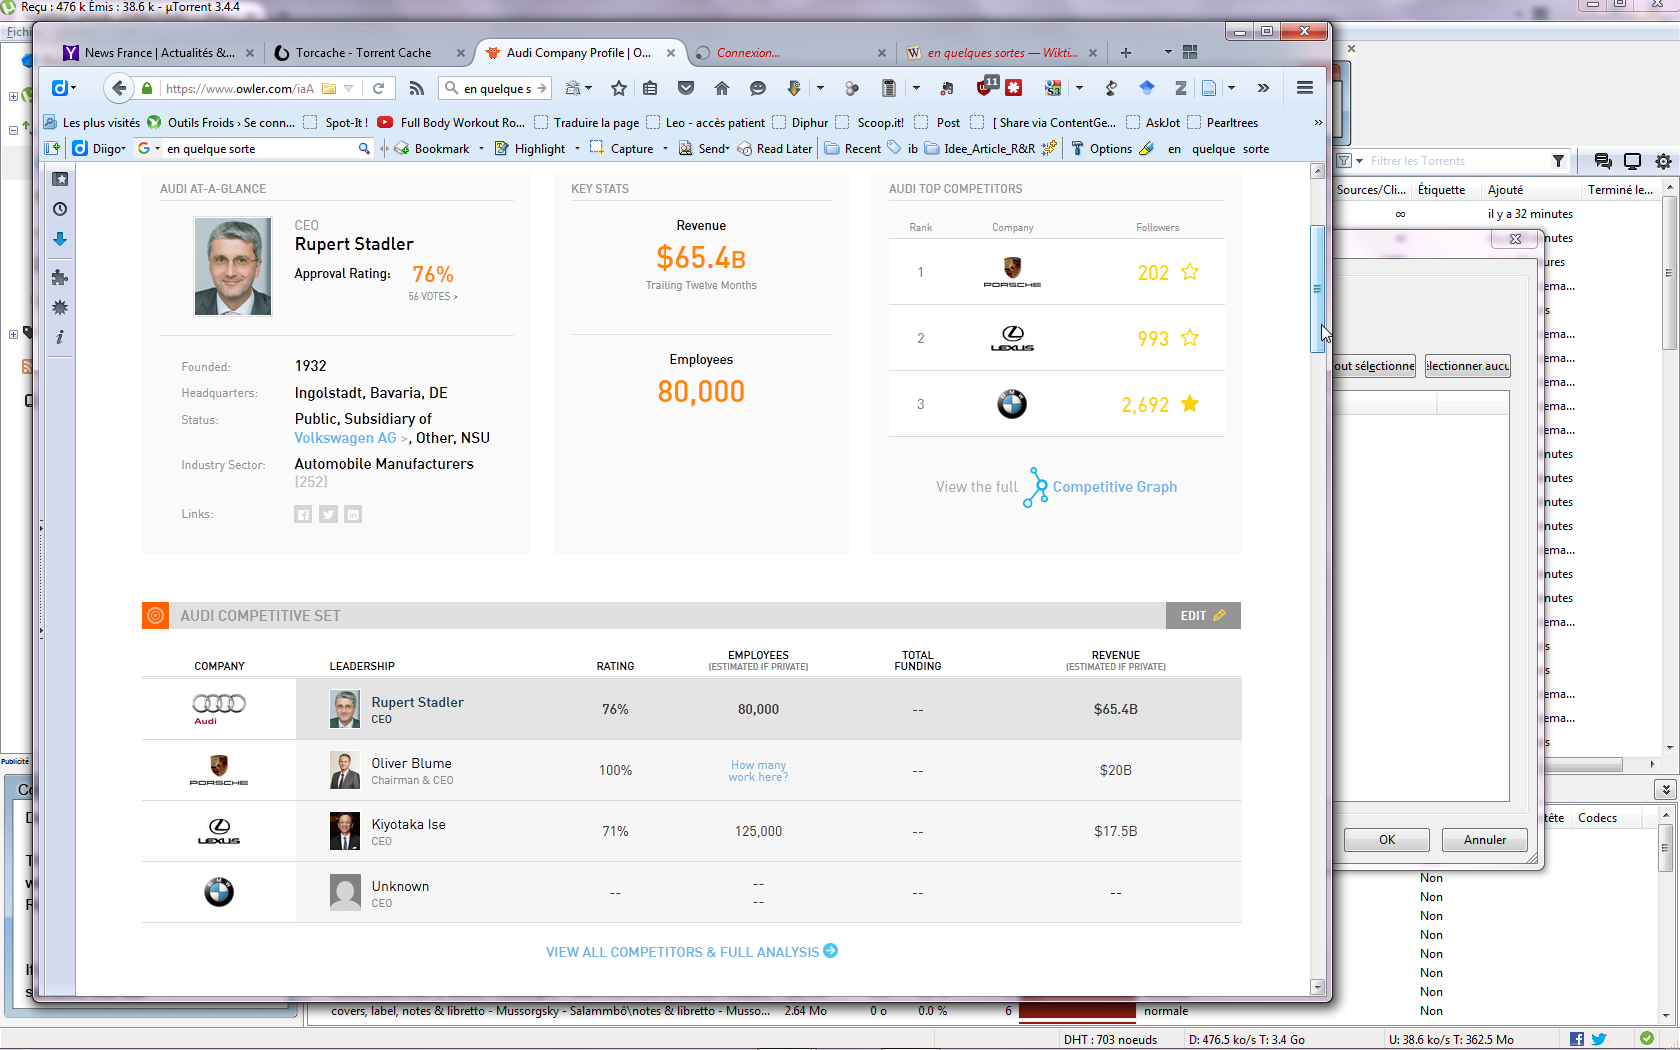The width and height of the screenshot is (1680, 1050).
Task: Click the Z extension icon in toolbar
Action: pyautogui.click(x=1180, y=88)
